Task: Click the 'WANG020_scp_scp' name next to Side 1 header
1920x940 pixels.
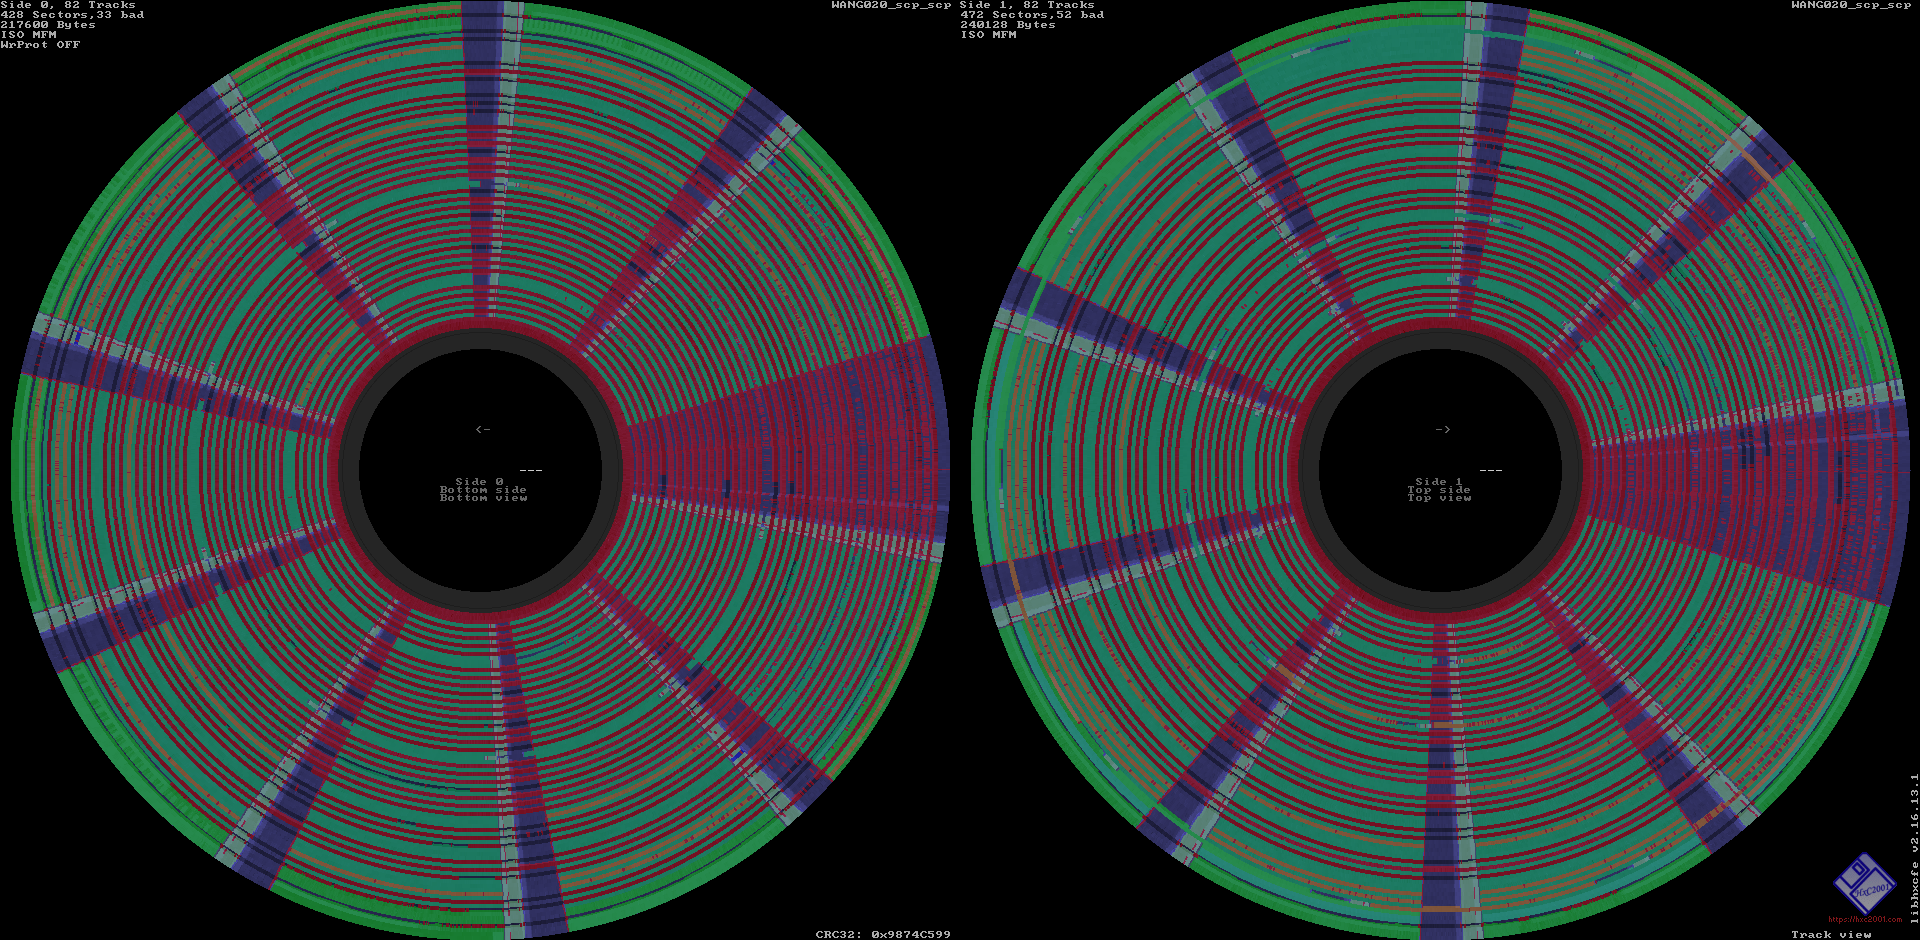Action: pos(891,5)
